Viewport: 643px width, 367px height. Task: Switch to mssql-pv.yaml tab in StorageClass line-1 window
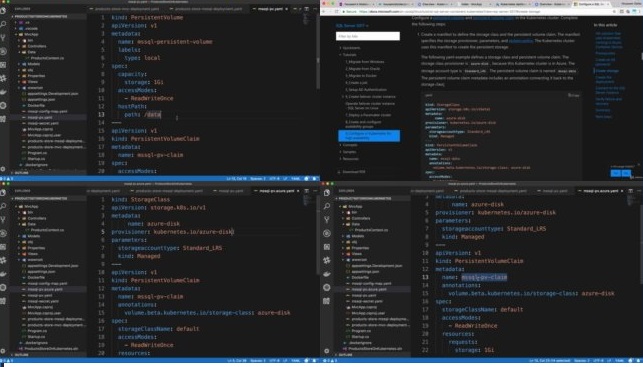pyautogui.click(x=230, y=191)
